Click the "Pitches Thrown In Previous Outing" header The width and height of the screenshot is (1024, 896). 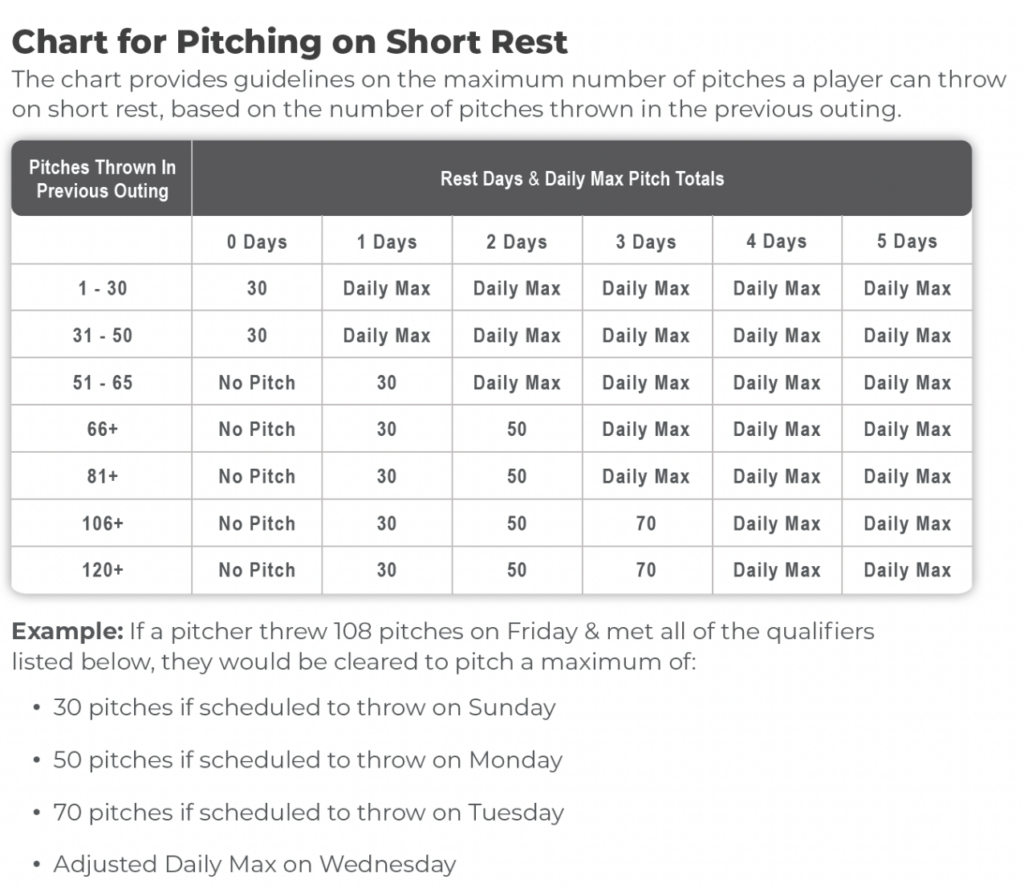pyautogui.click(x=102, y=178)
